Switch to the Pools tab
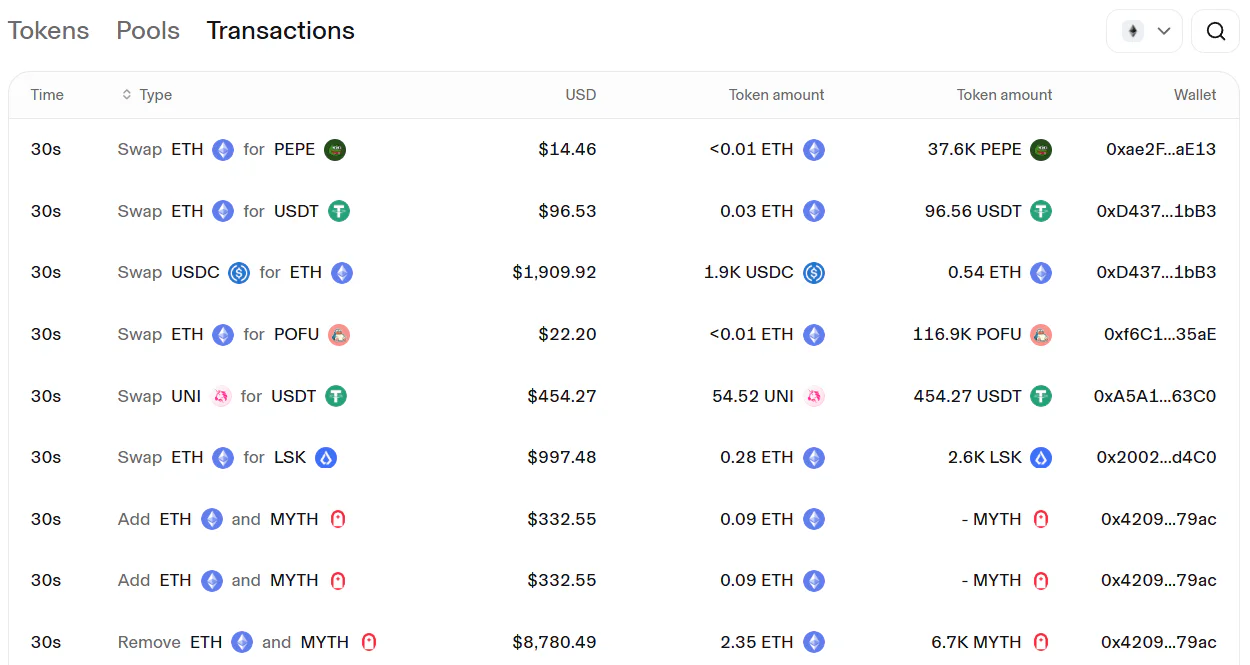Screen dimensions: 1250x665 [x=148, y=31]
